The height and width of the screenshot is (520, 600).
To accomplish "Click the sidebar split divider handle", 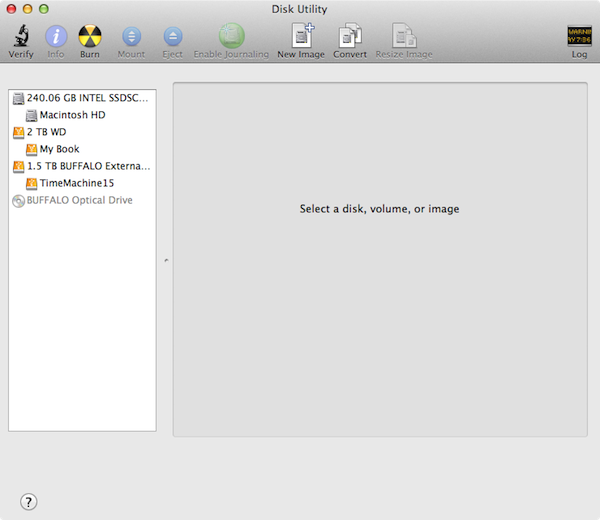I will click(x=166, y=260).
